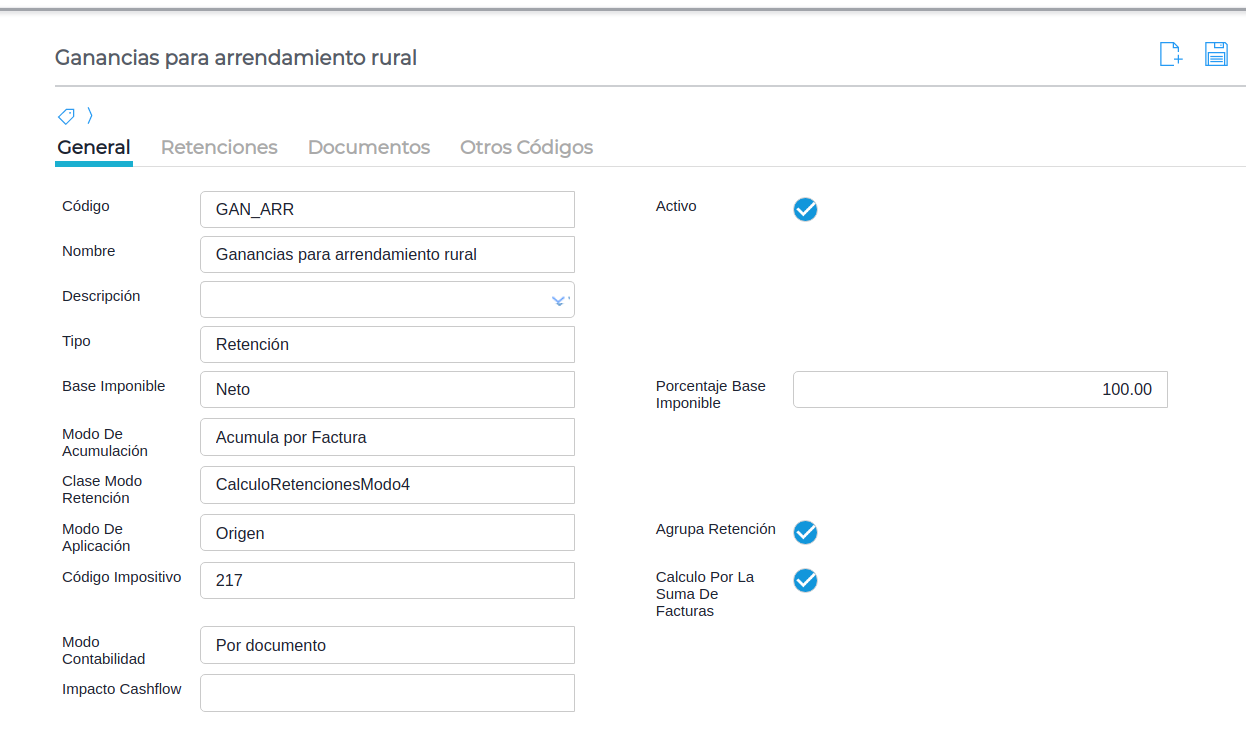Open the Documentos tab
This screenshot has height=732, width=1246.
(x=368, y=147)
